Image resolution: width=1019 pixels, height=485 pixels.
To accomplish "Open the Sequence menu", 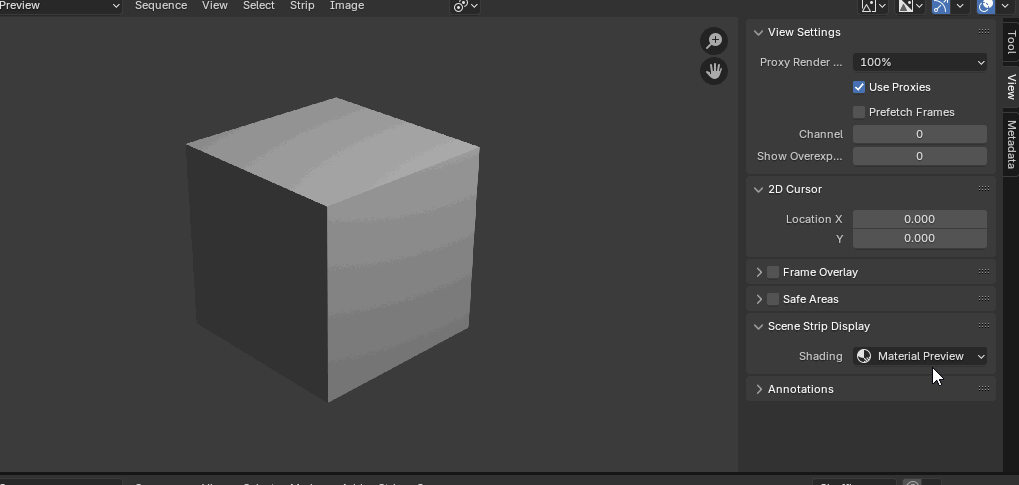I will (x=161, y=6).
